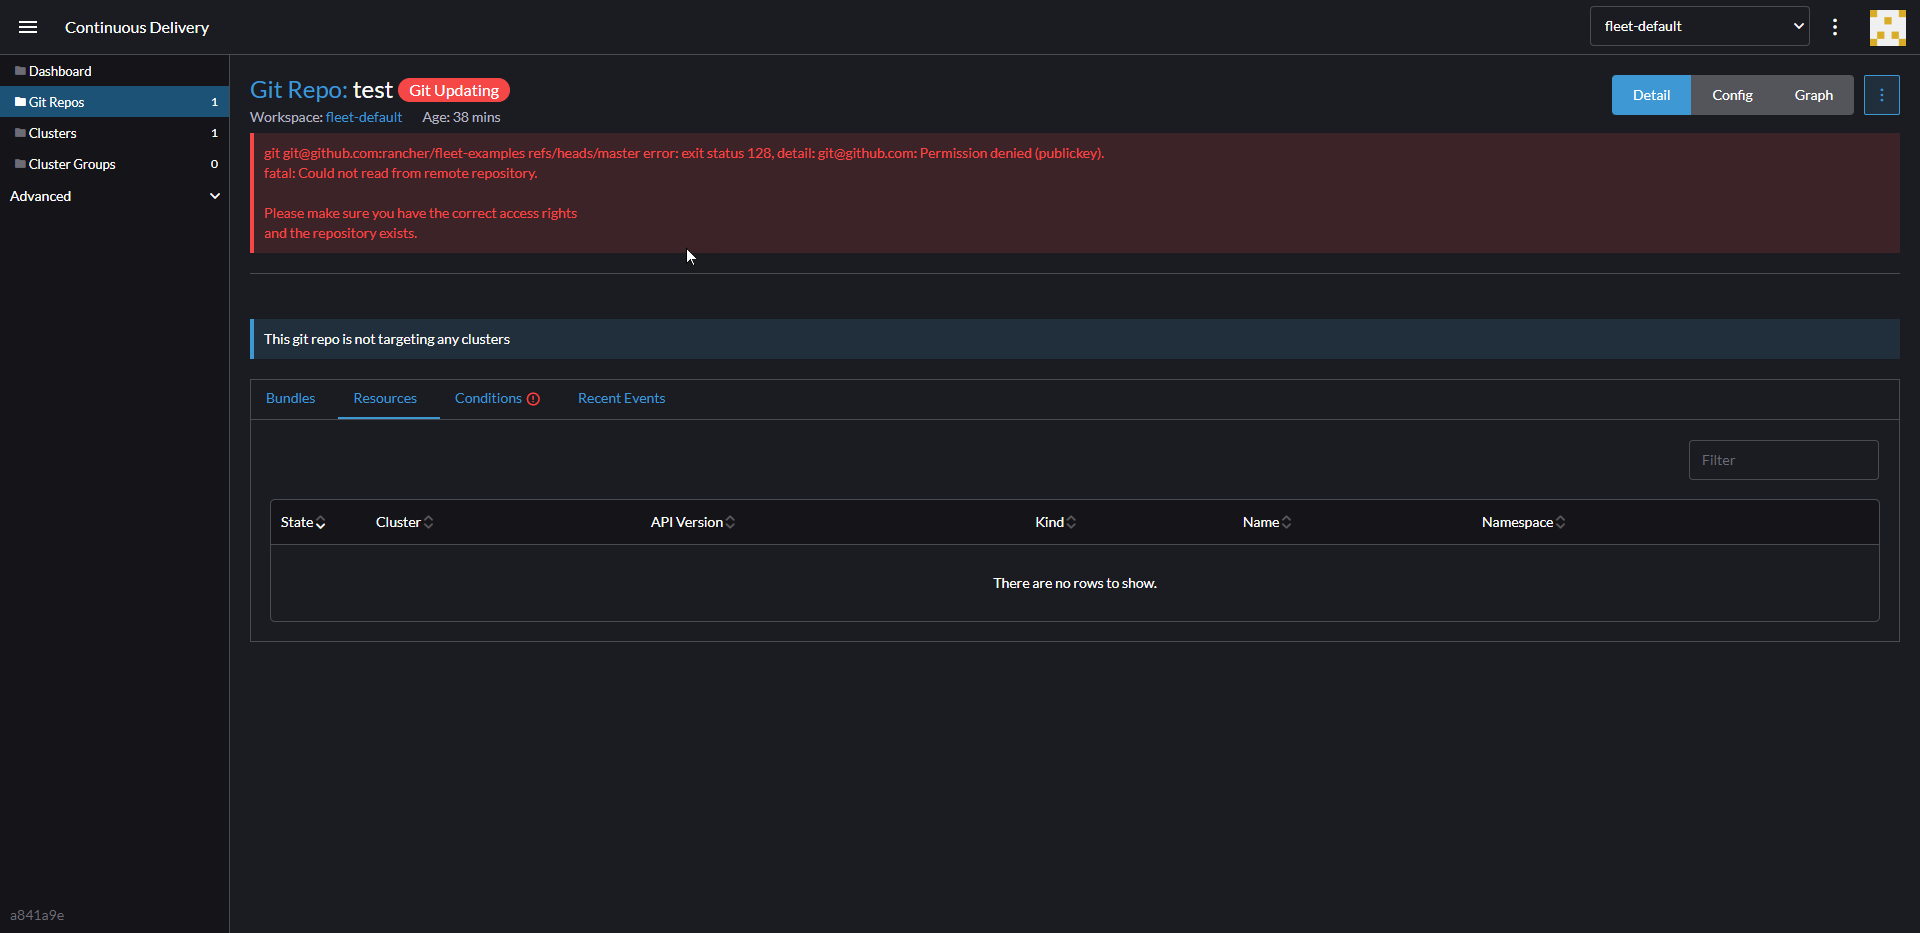
Task: Sort resources by the Name column
Action: 1264,521
